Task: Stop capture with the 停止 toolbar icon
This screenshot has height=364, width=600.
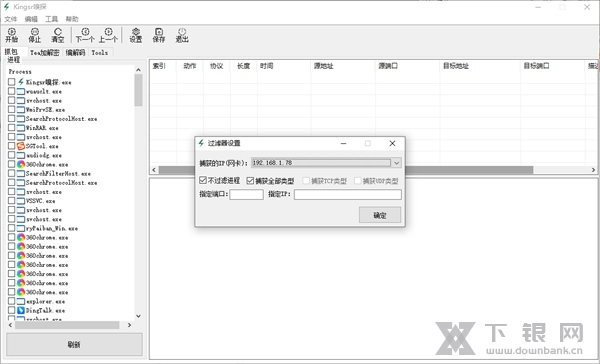Action: coord(34,35)
